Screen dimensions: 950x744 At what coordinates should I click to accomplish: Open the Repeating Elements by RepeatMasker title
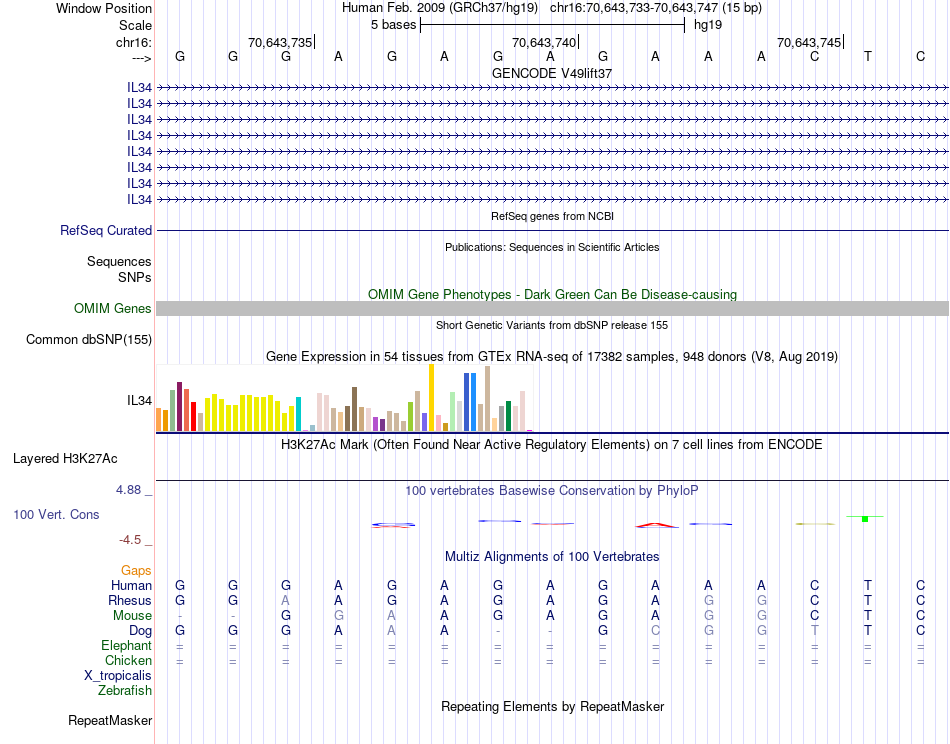552,706
